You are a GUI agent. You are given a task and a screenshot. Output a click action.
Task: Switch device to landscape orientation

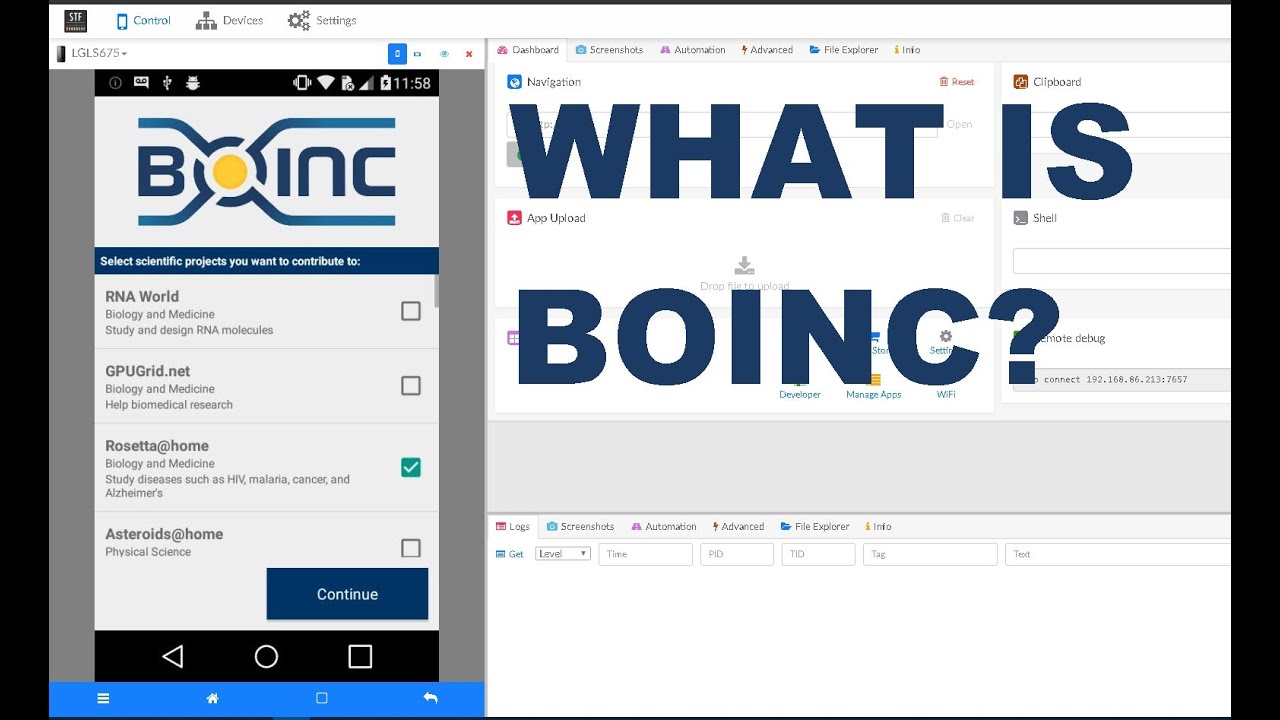418,54
